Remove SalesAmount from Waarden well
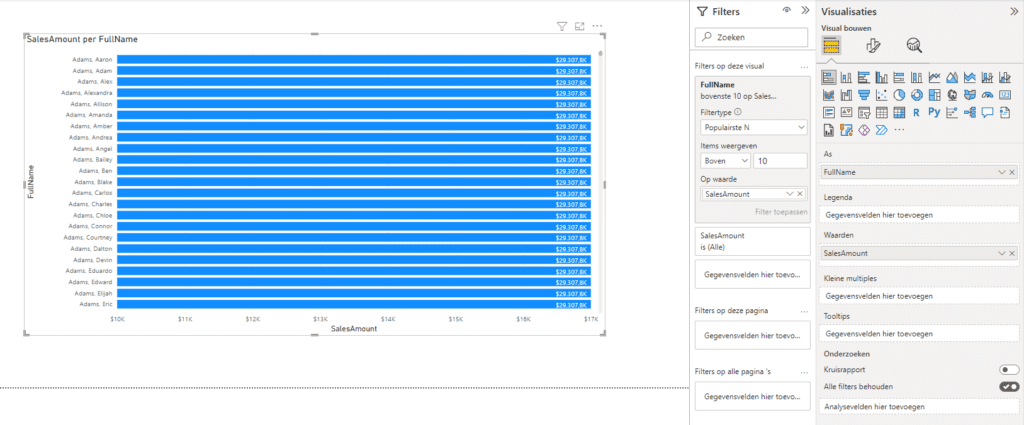Screen dimensions: 1024x425 tap(1012, 253)
